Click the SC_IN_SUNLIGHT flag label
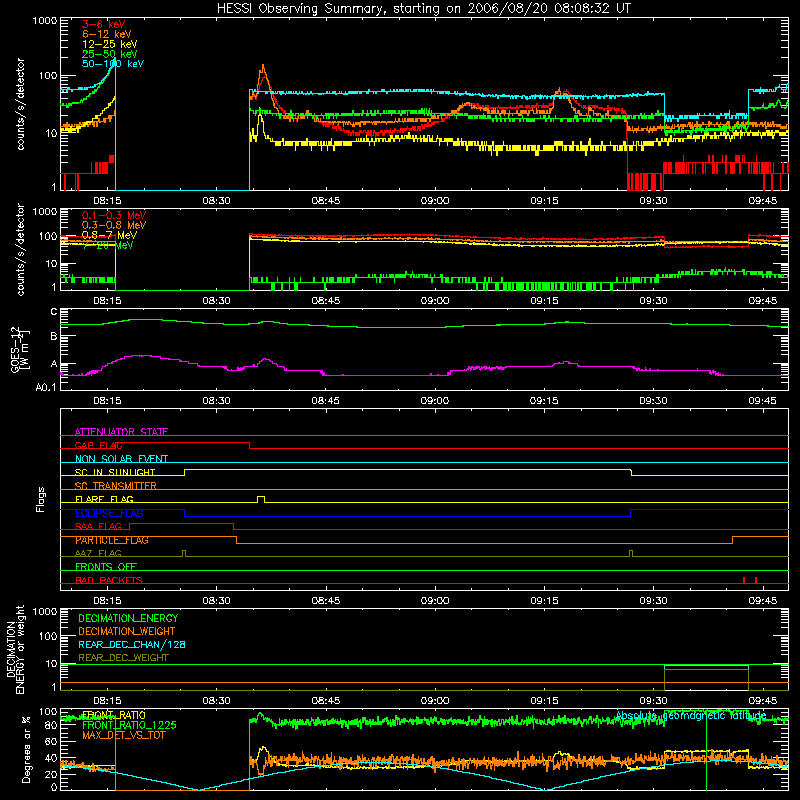This screenshot has width=800, height=800. point(115,472)
